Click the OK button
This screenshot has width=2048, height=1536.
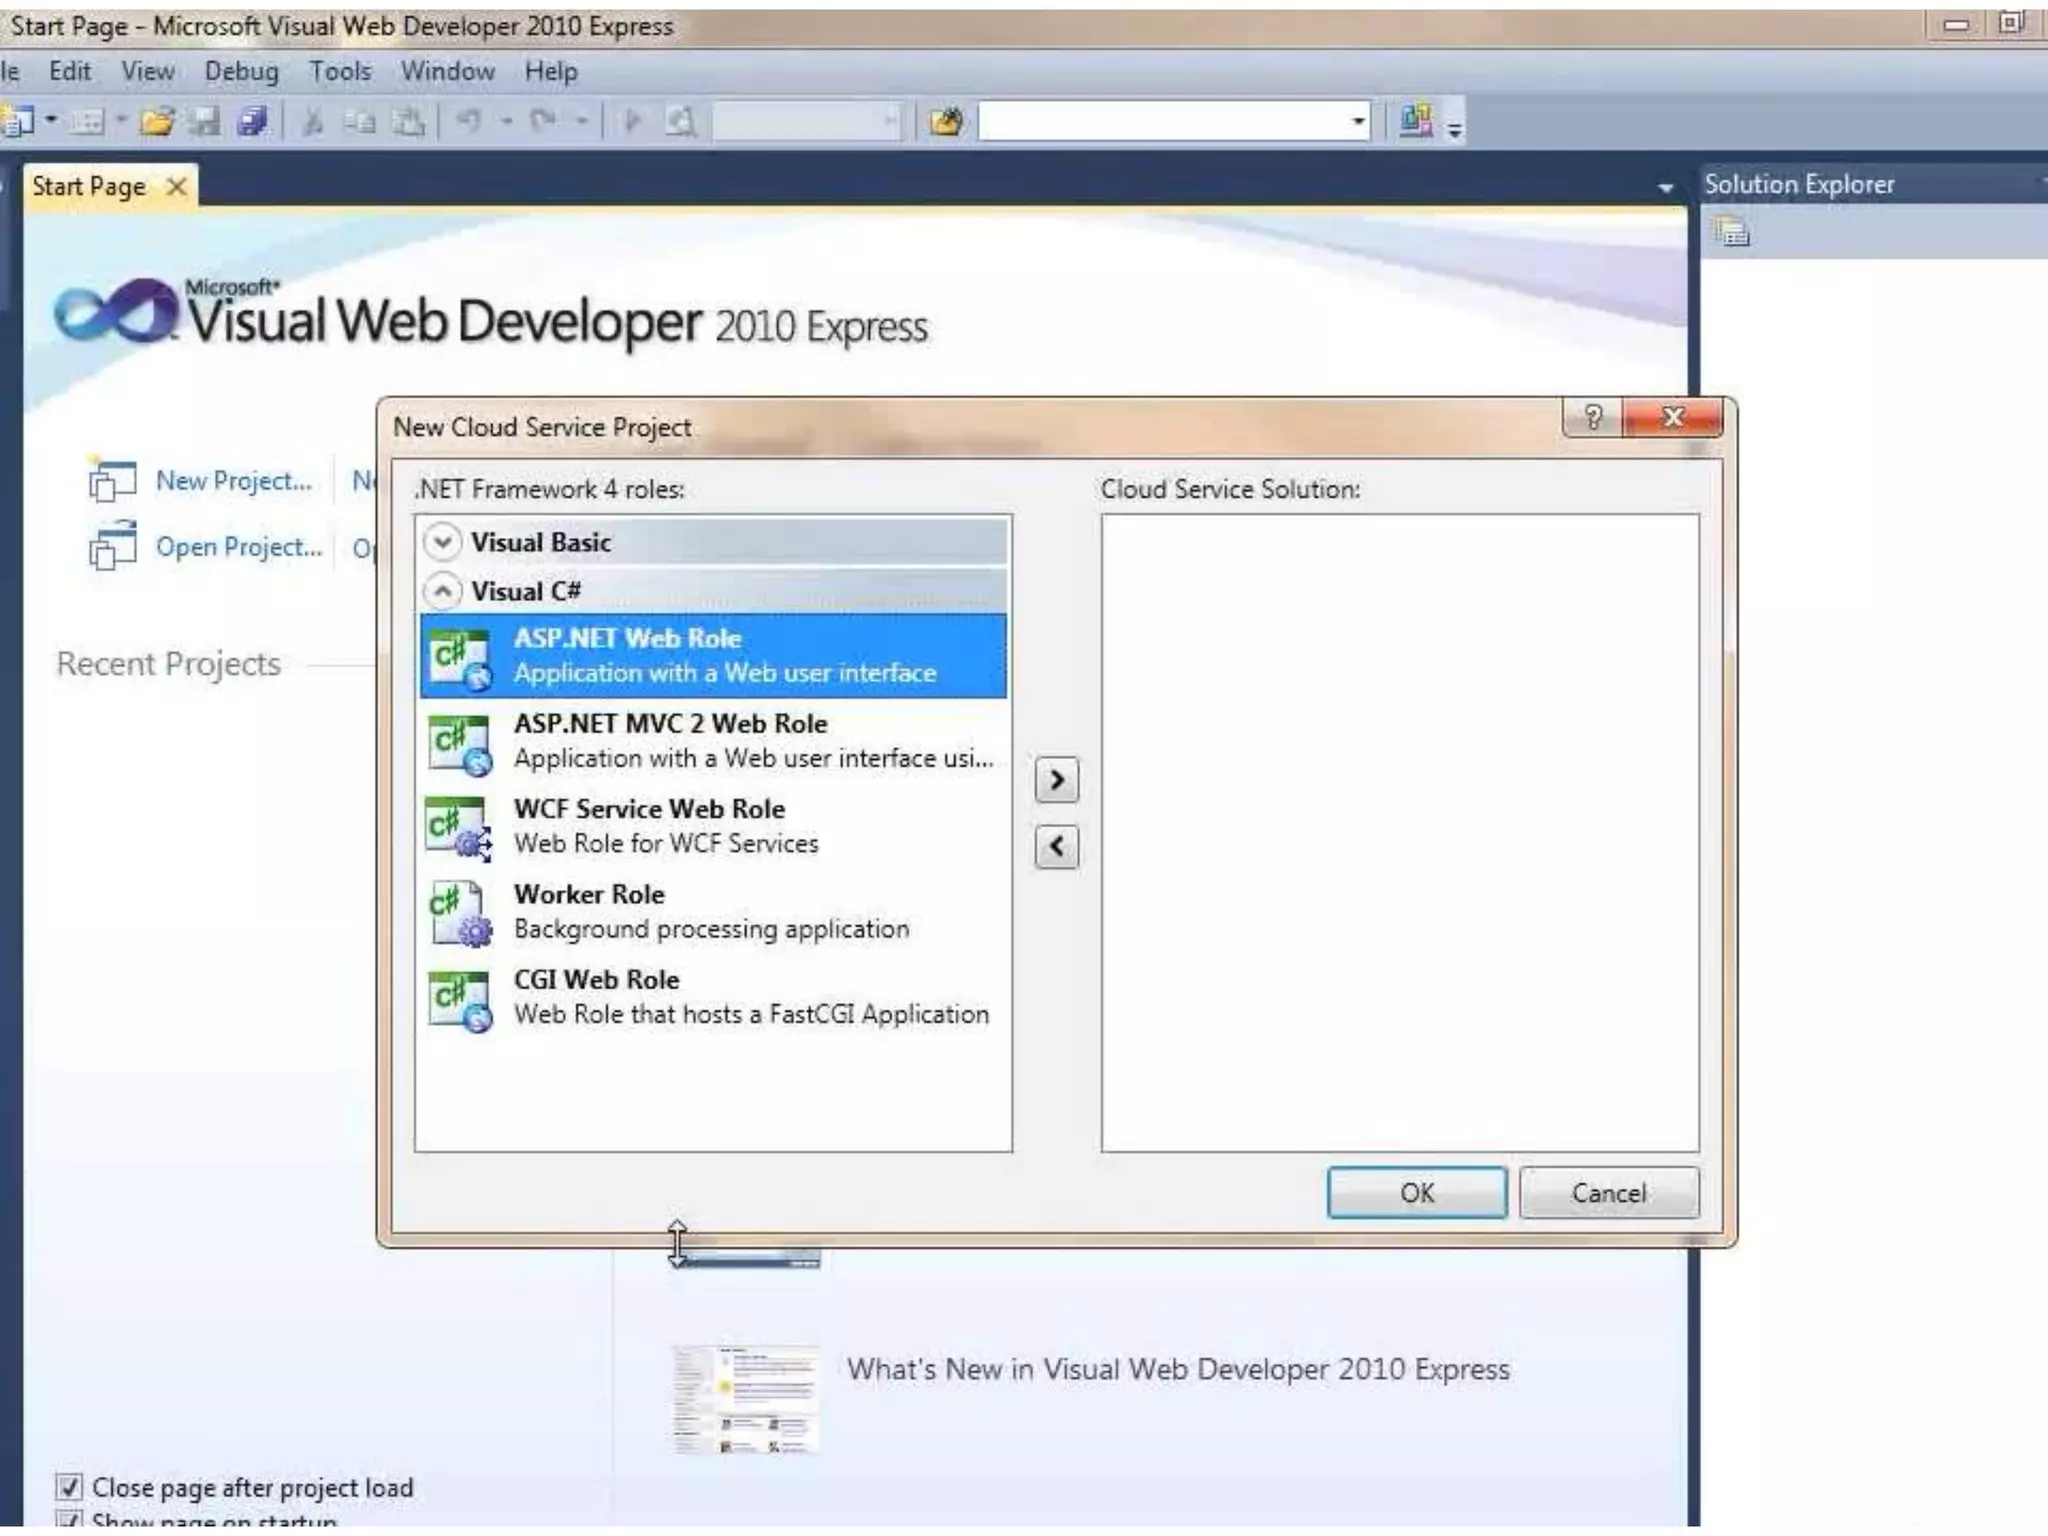tap(1416, 1192)
